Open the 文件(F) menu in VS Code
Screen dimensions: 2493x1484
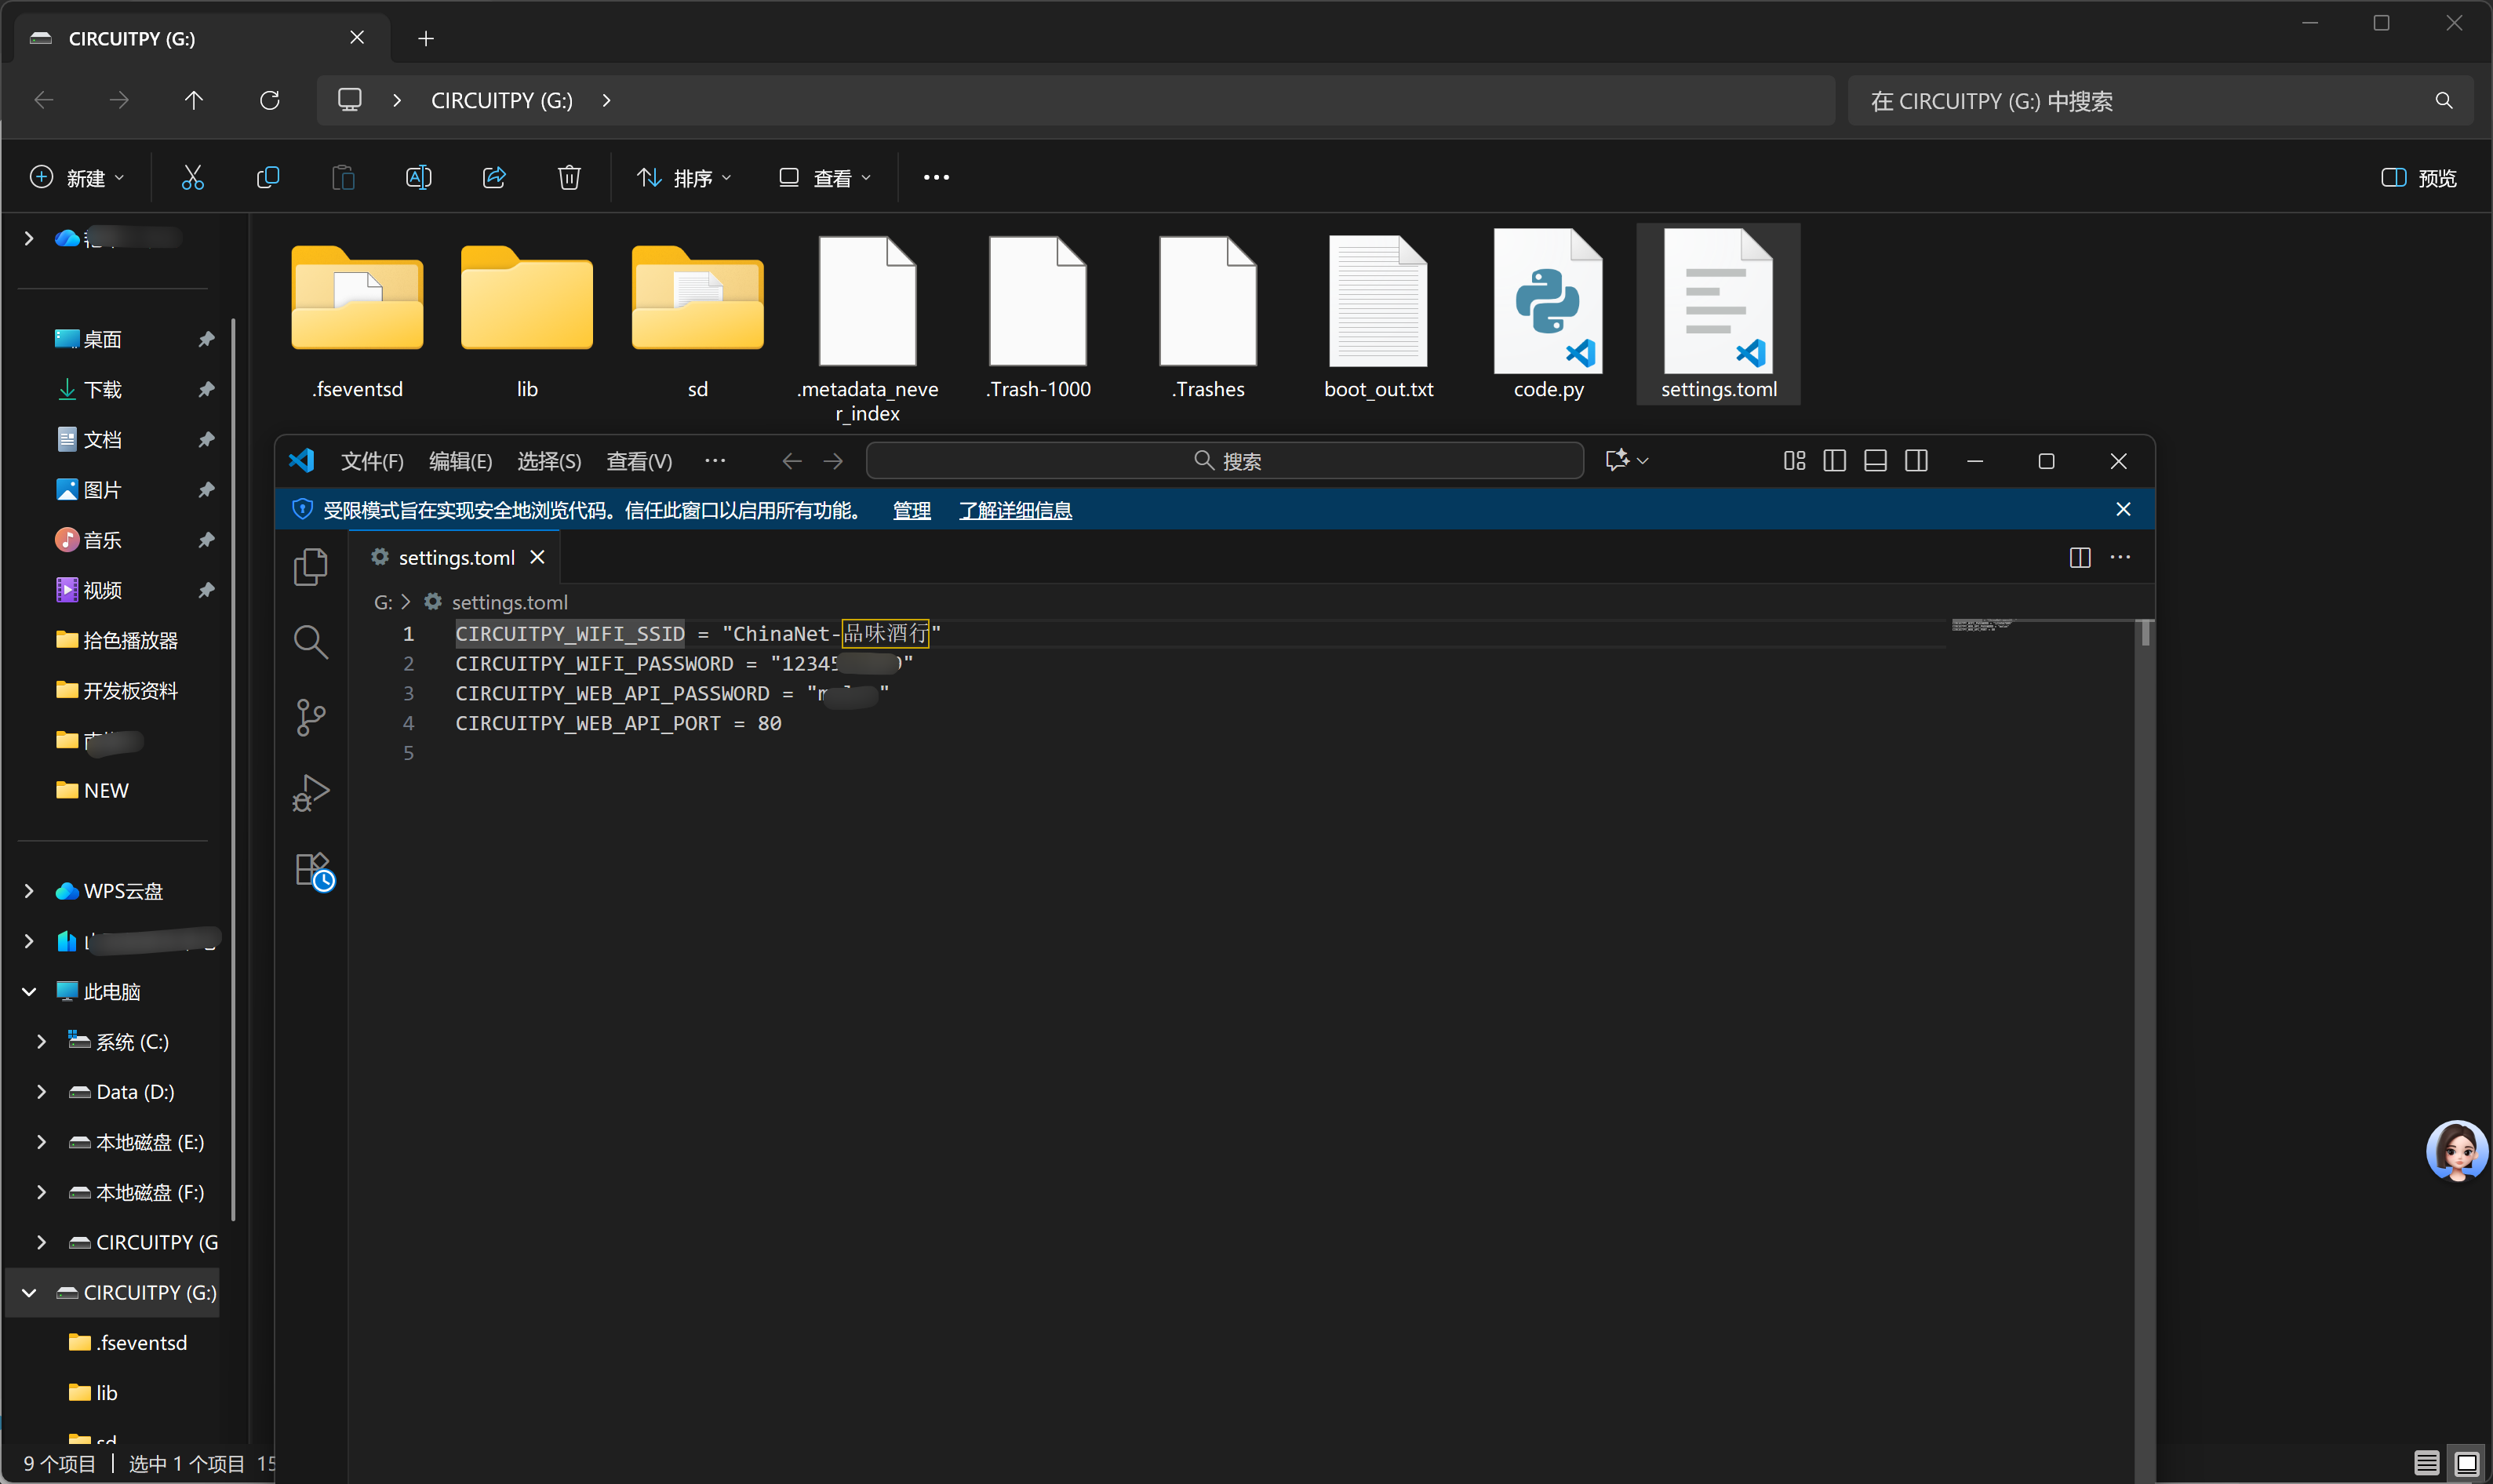pos(372,461)
